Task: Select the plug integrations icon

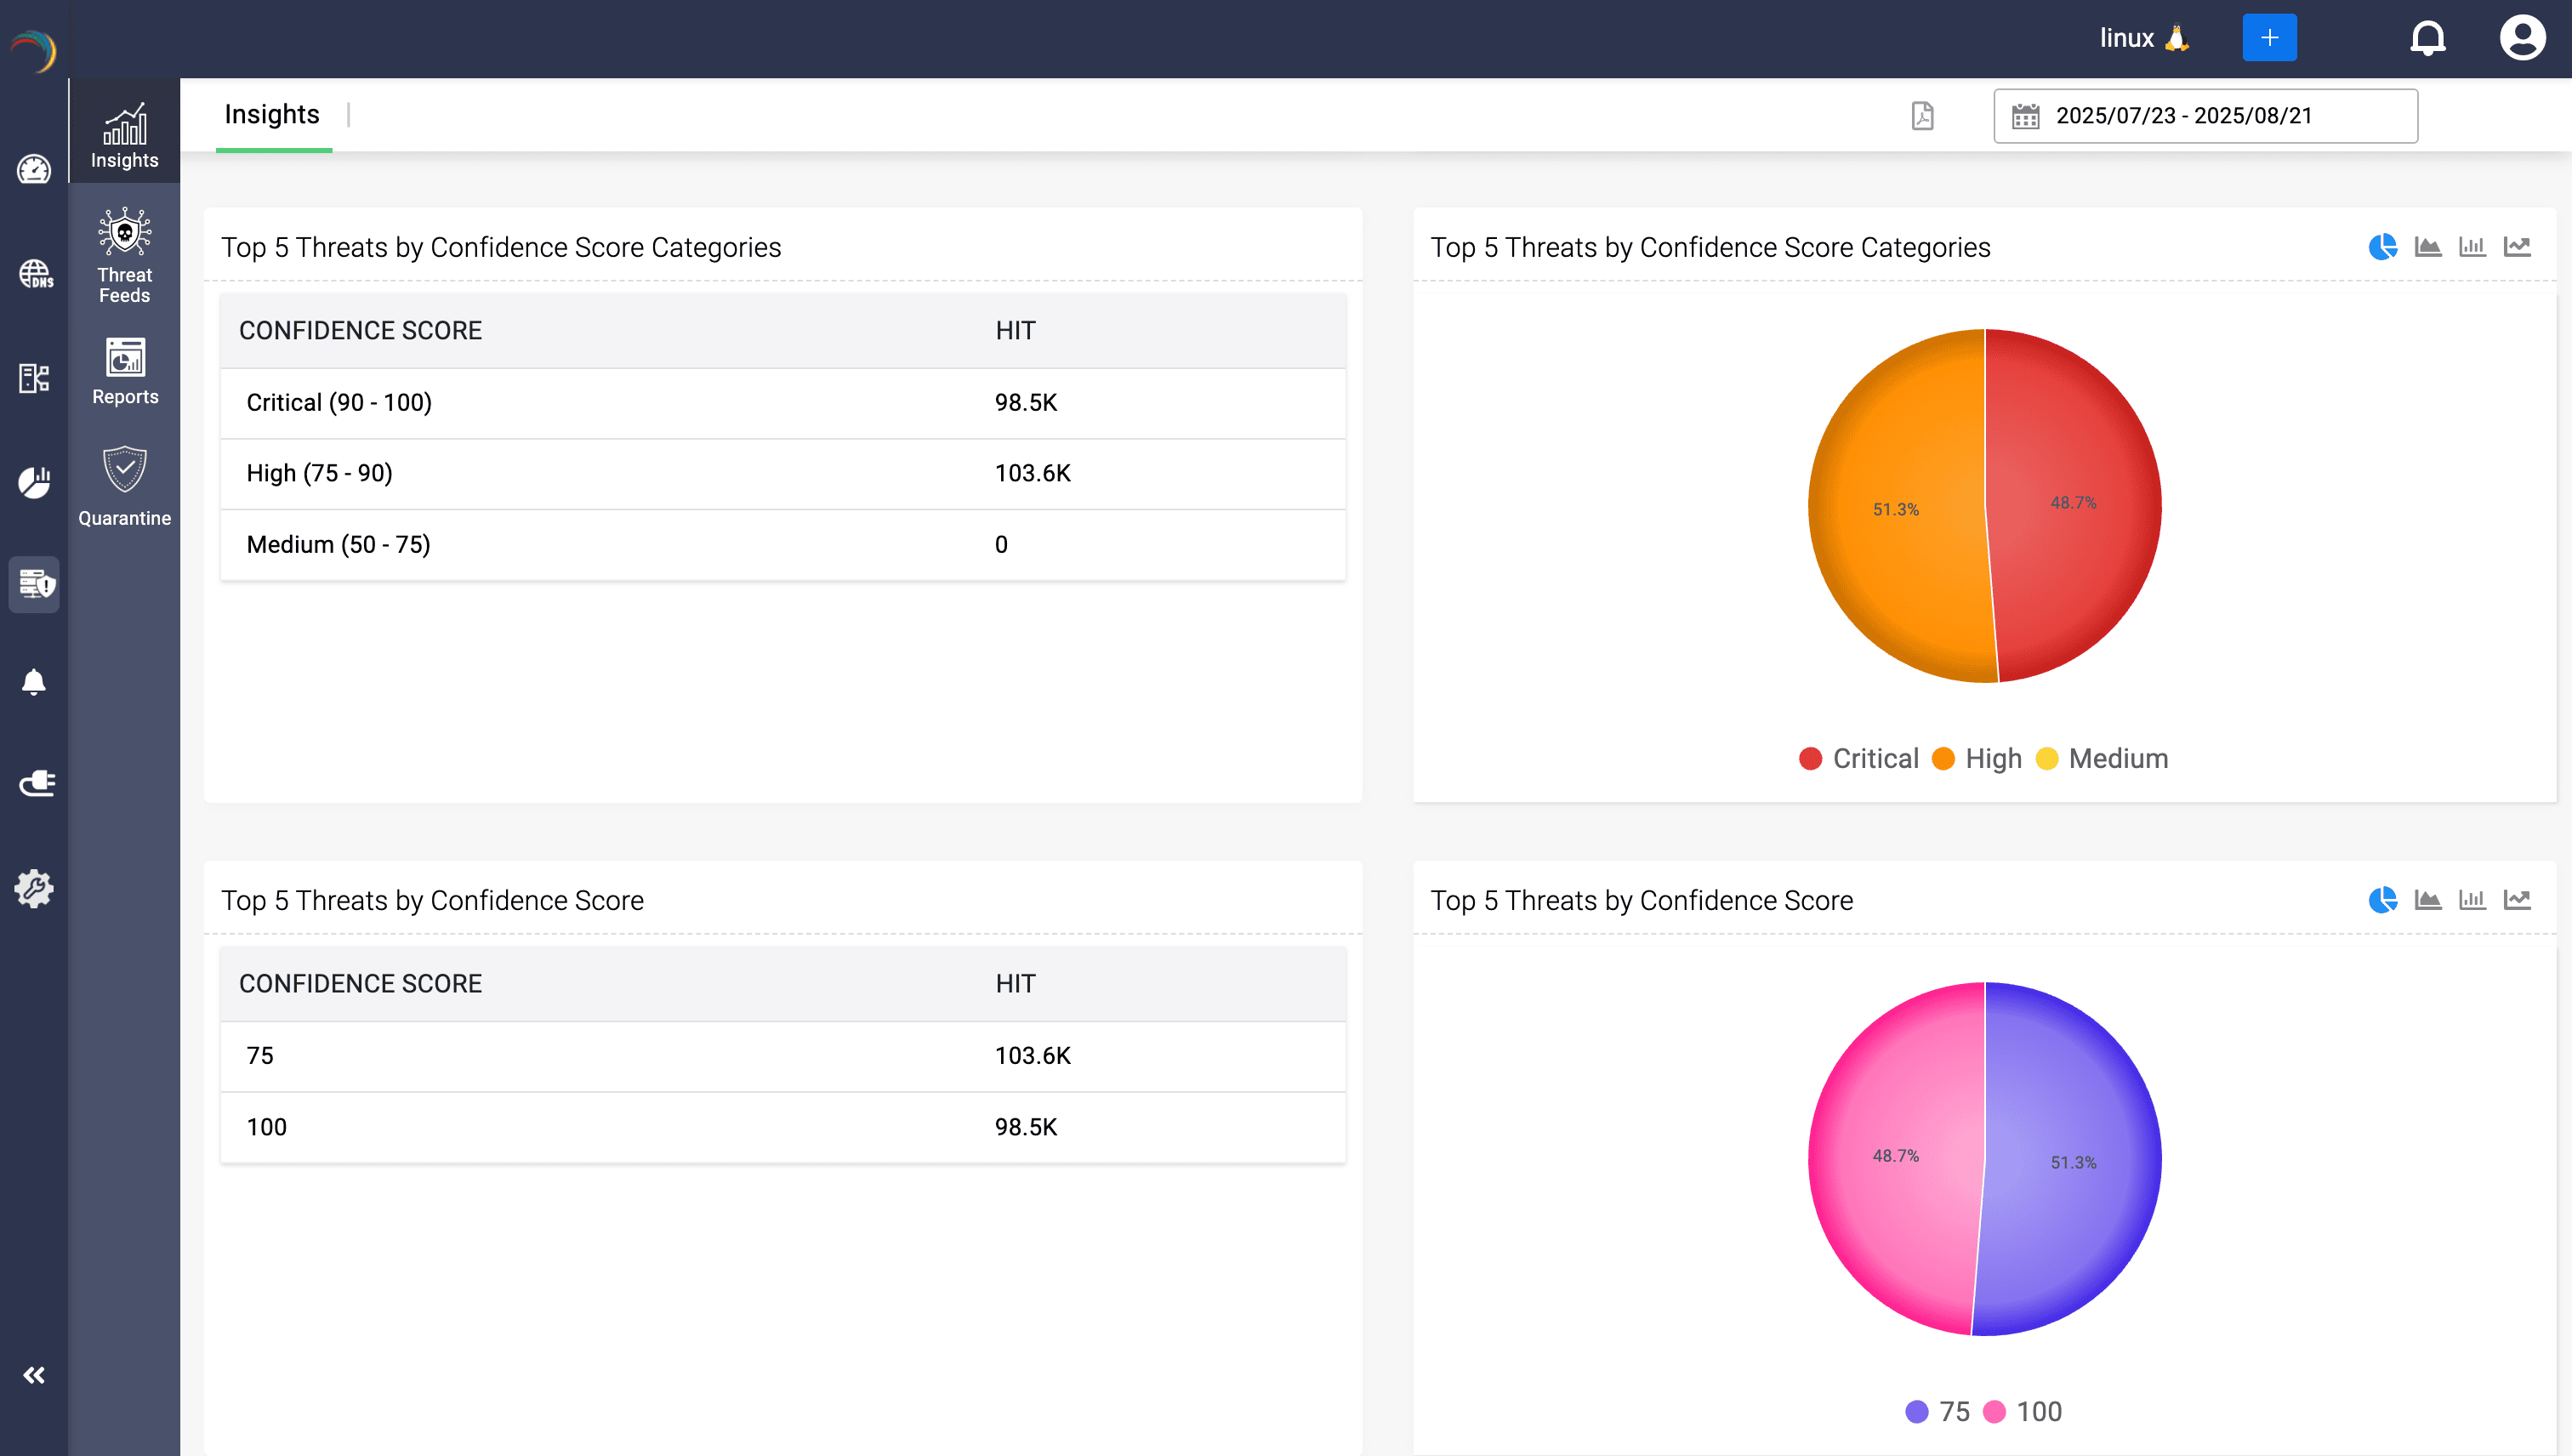Action: click(34, 783)
